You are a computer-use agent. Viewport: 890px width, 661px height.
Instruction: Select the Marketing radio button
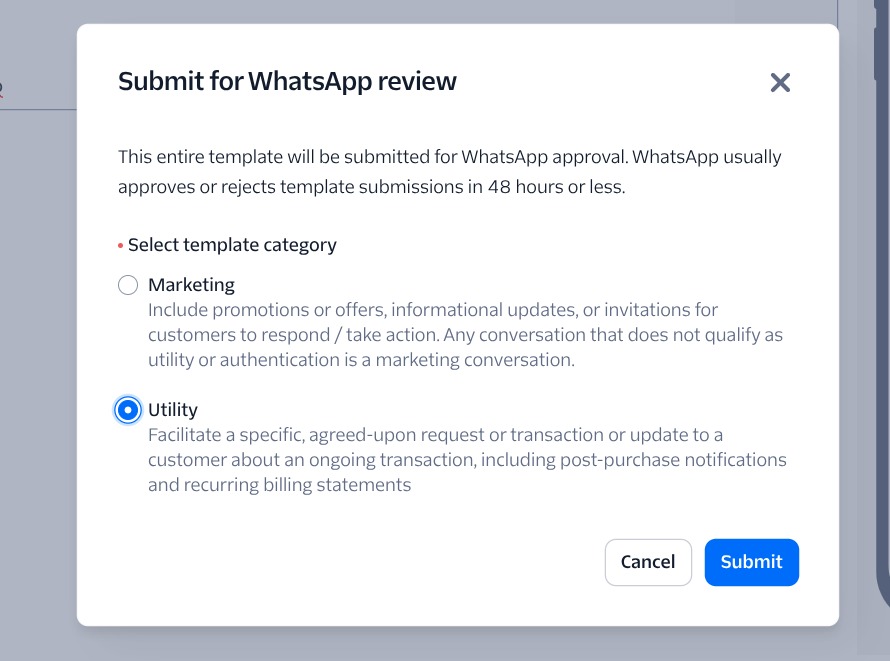(128, 285)
